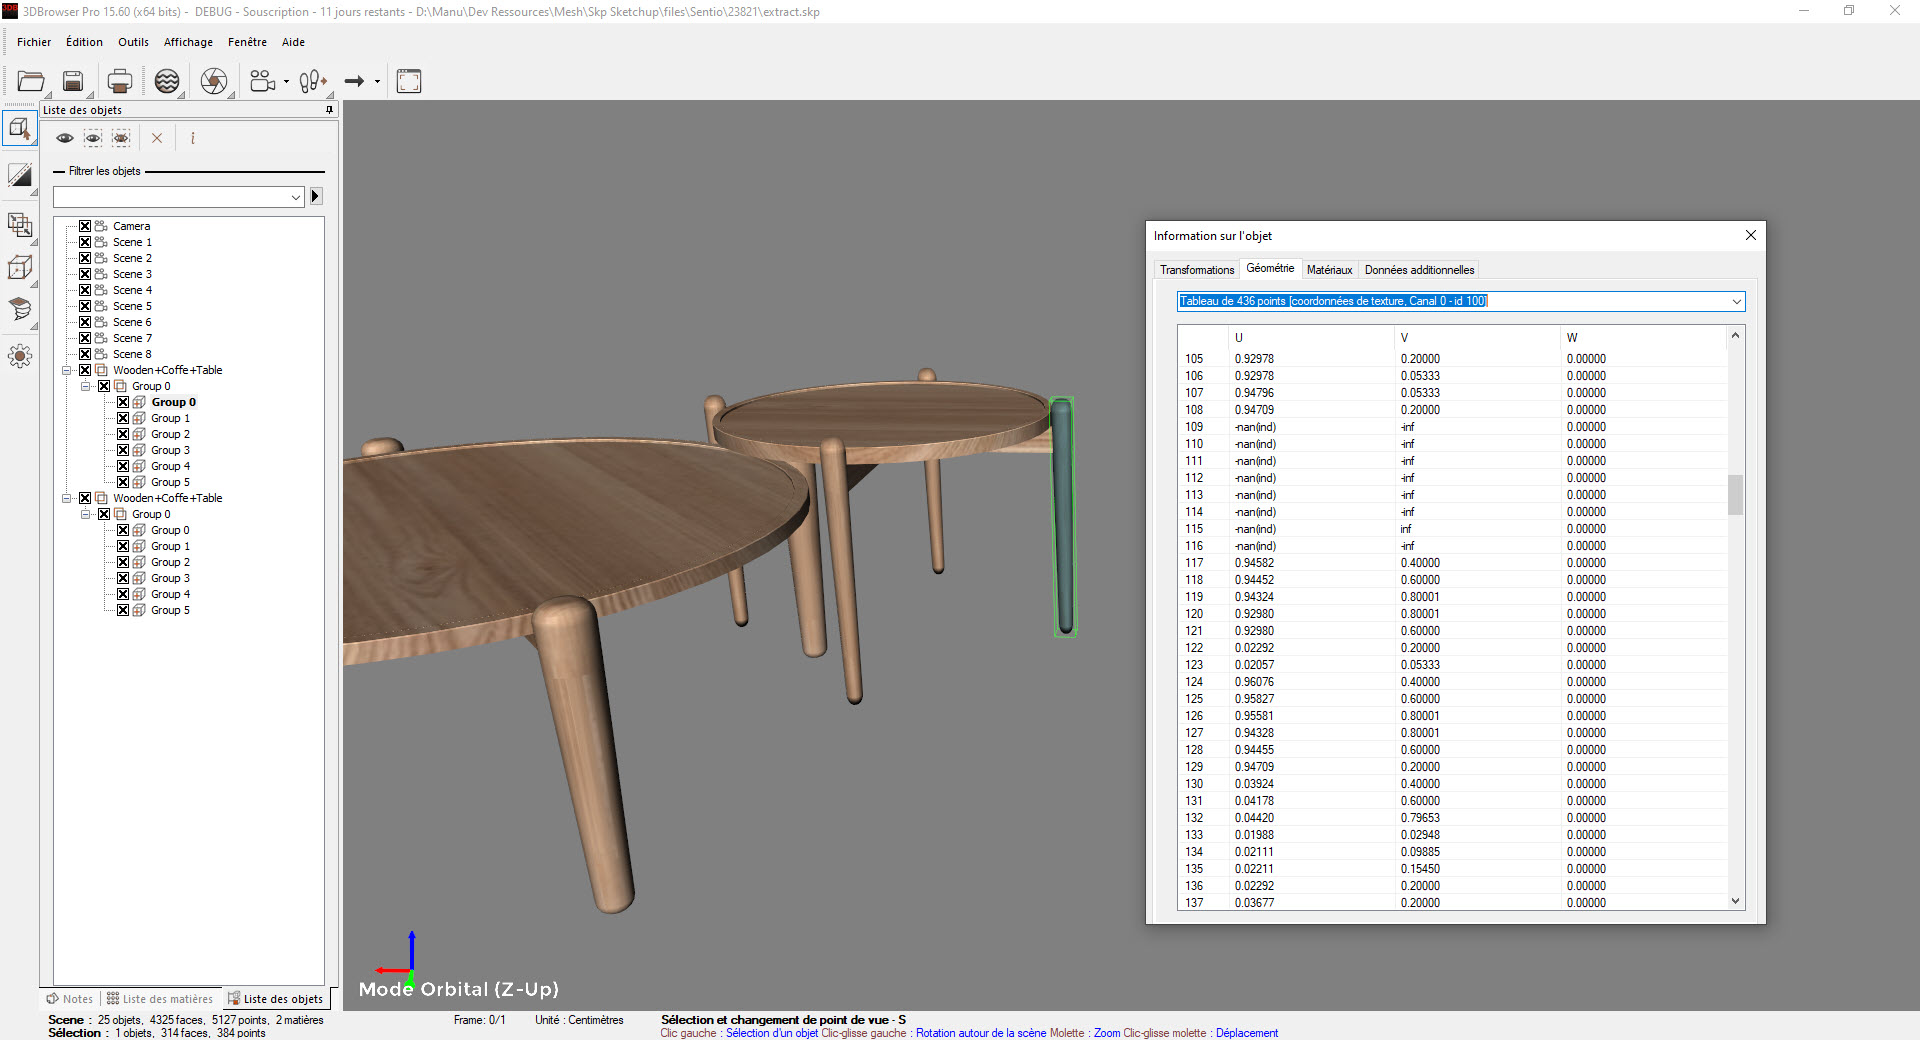Click the points table vertical scrollbar thumb
1920x1040 pixels.
pos(1735,494)
